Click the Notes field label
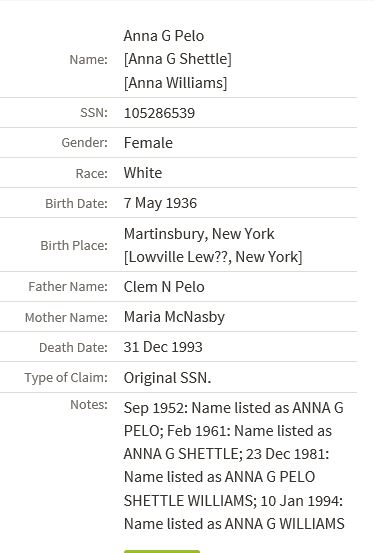374x553 pixels. coord(89,405)
